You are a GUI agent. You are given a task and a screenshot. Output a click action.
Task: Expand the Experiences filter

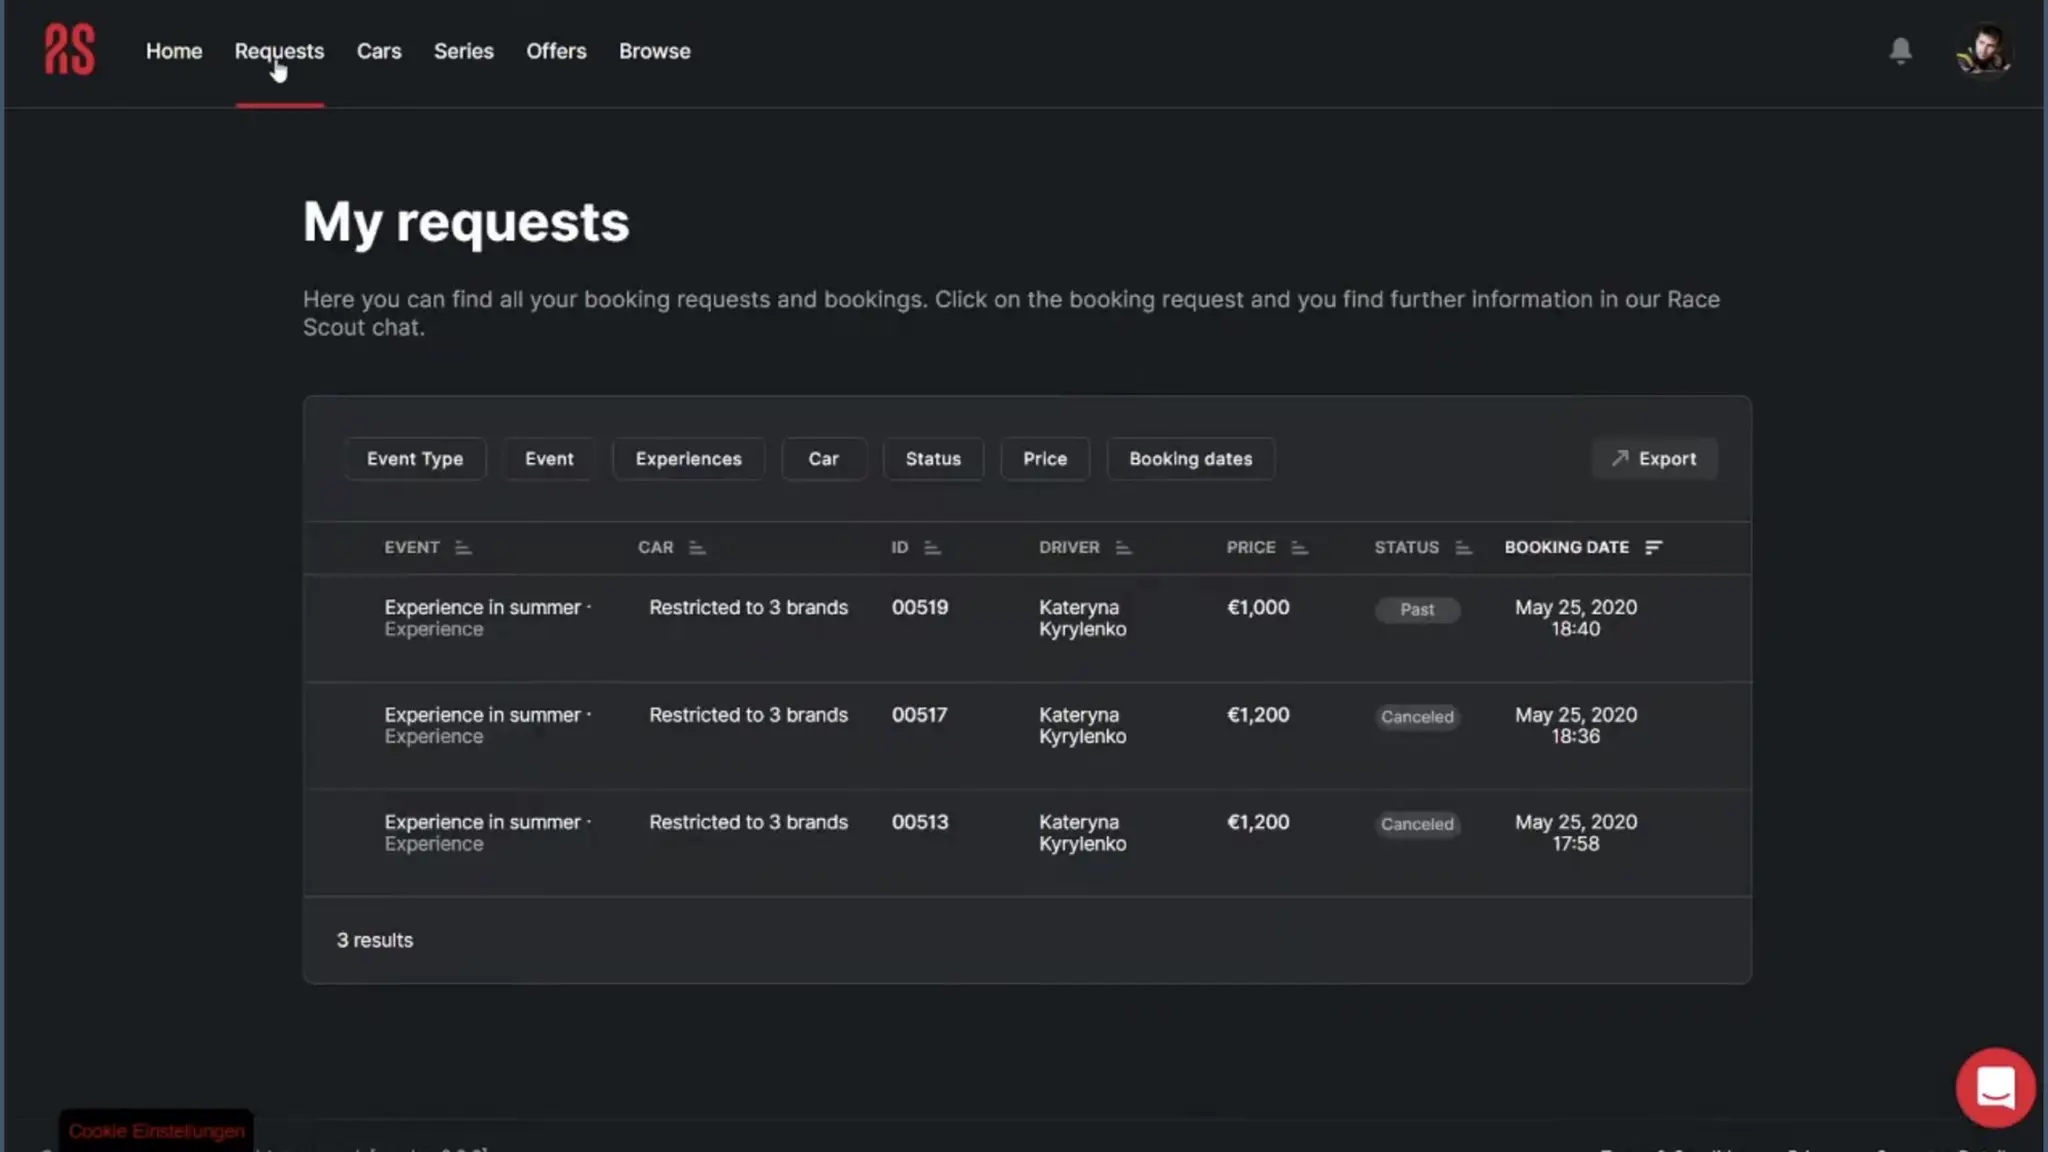point(688,459)
